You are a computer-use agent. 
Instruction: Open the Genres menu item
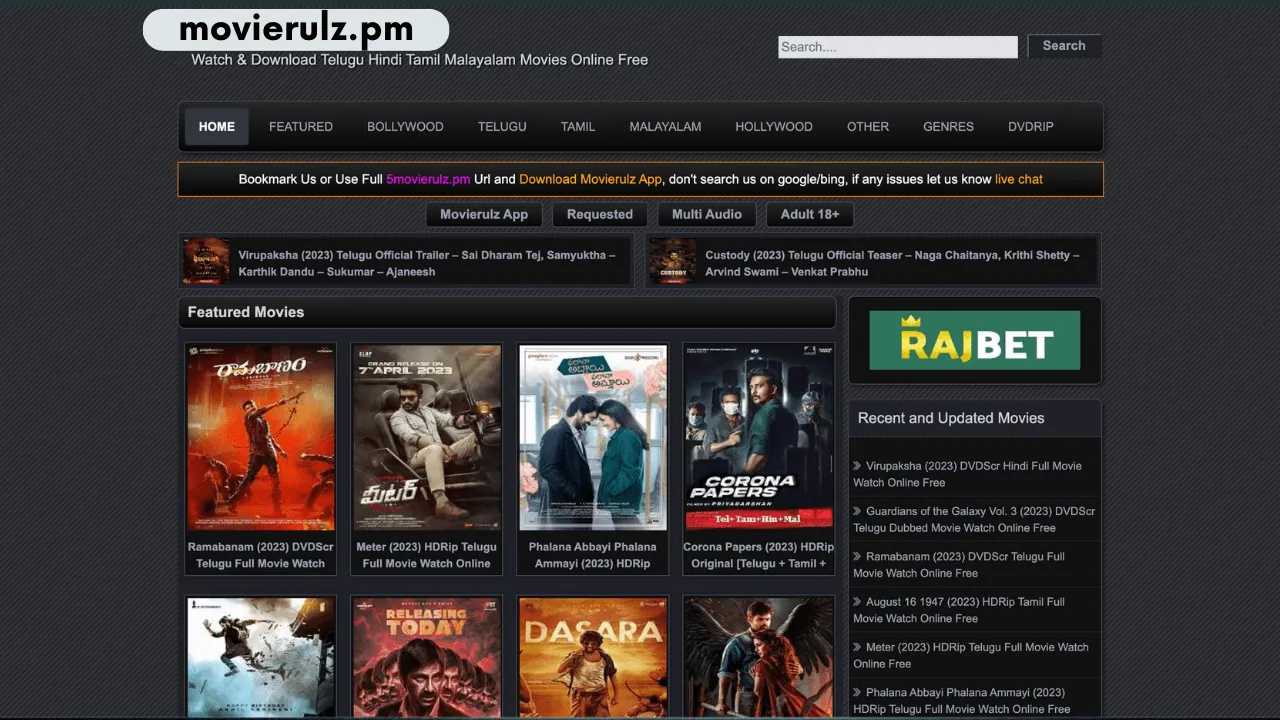pyautogui.click(x=948, y=127)
